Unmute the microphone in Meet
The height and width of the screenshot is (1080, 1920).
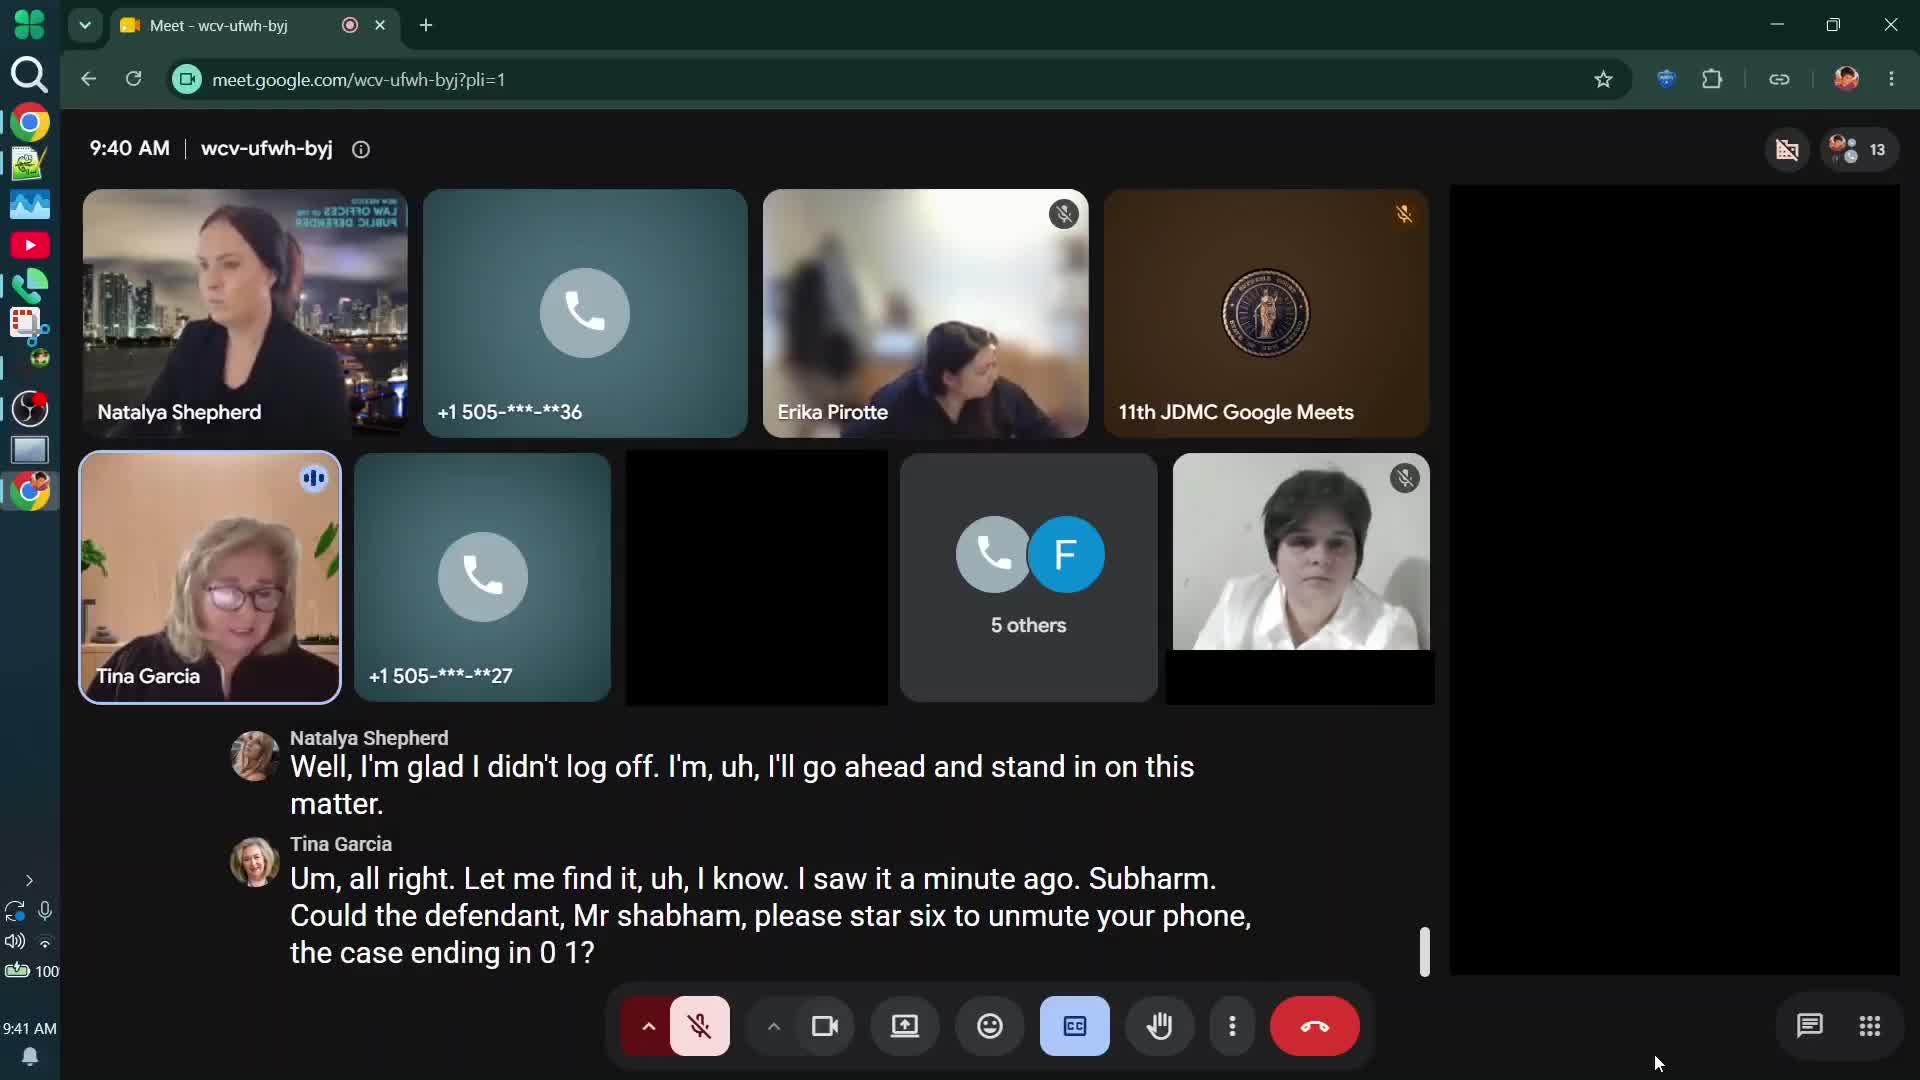[700, 1026]
